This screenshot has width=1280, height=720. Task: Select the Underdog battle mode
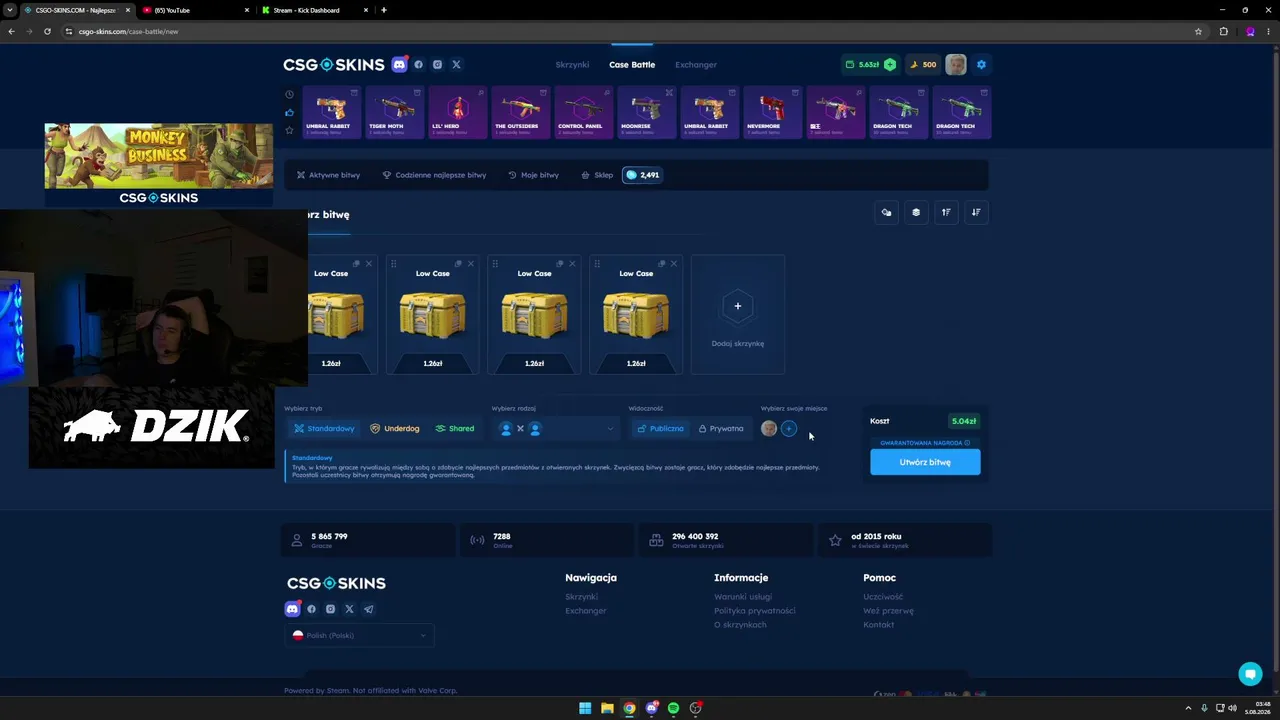coord(394,429)
